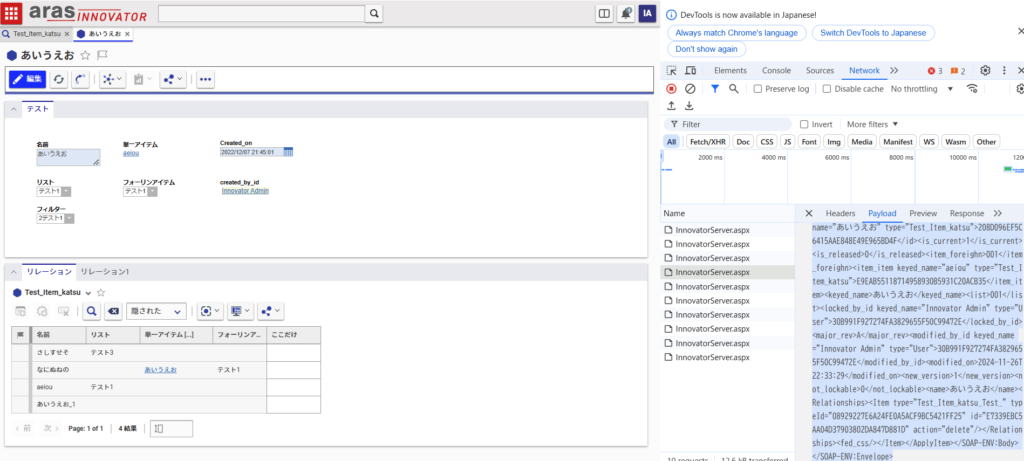1024x461 pixels.
Task: Check the Invert filter checkbox
Action: coord(805,124)
